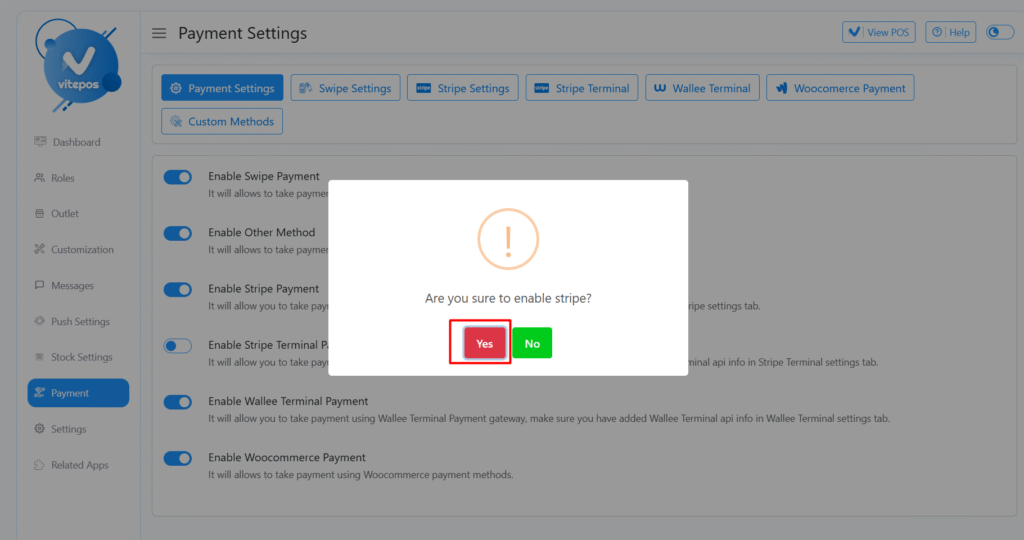Decline with the green No button
The width and height of the screenshot is (1024, 540).
(532, 343)
